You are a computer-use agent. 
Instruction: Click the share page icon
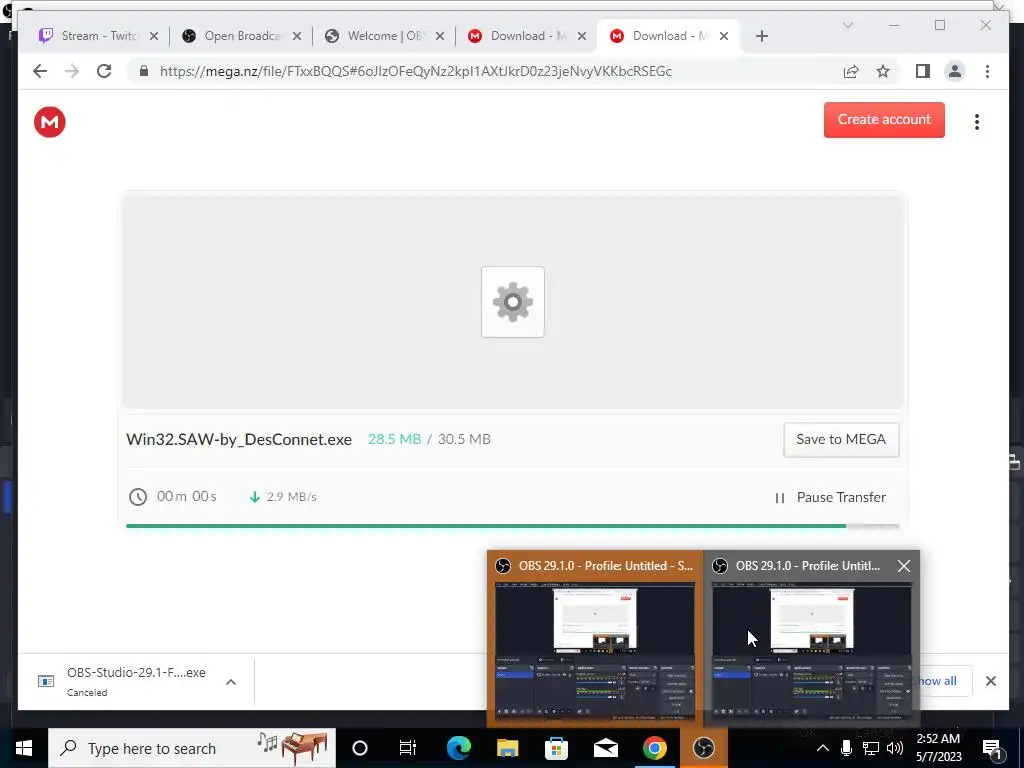click(x=851, y=71)
